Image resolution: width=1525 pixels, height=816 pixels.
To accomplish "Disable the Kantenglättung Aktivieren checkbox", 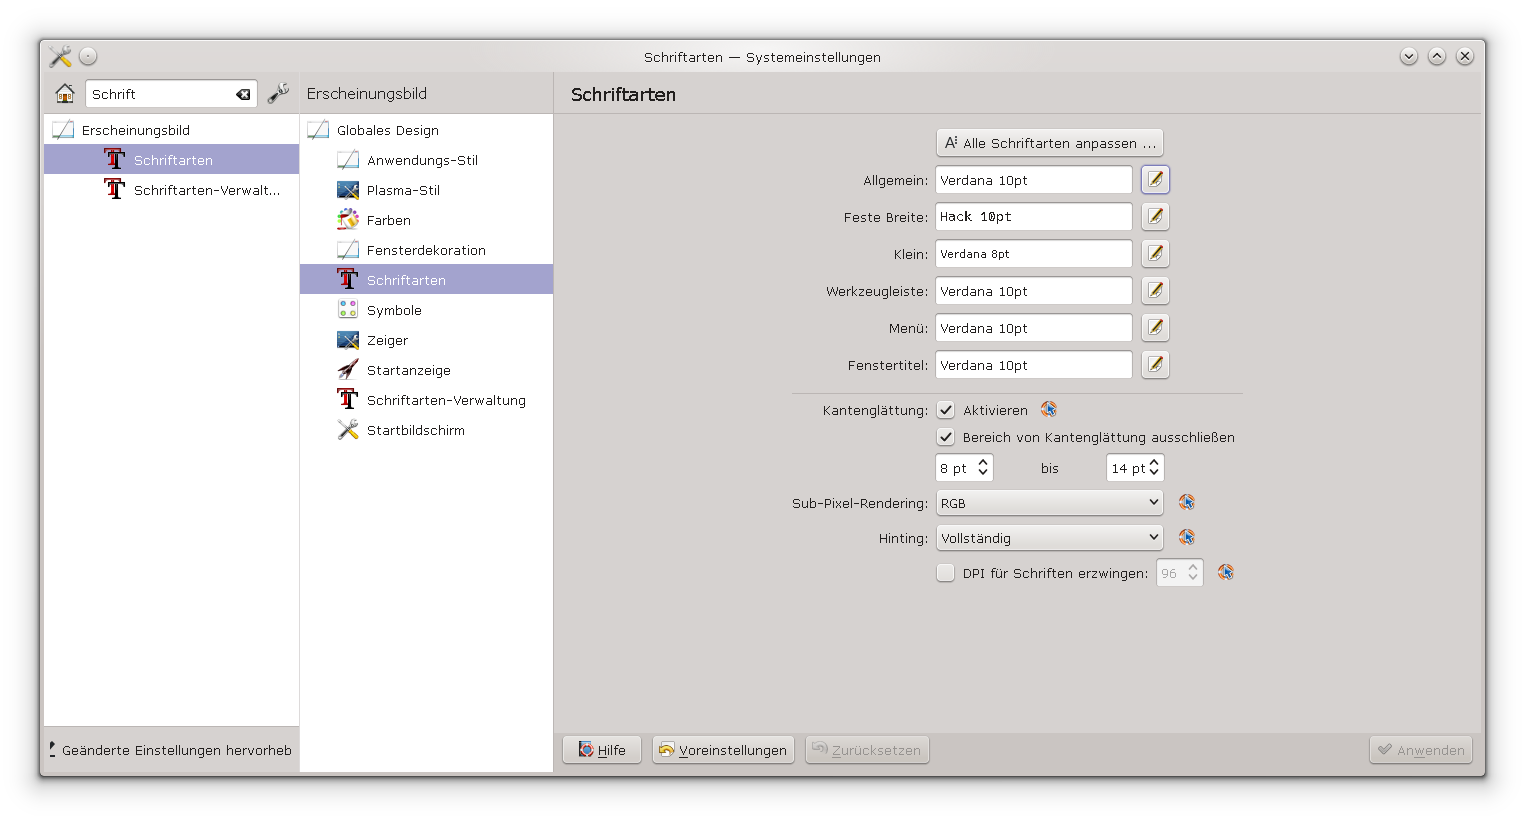I will pyautogui.click(x=946, y=410).
